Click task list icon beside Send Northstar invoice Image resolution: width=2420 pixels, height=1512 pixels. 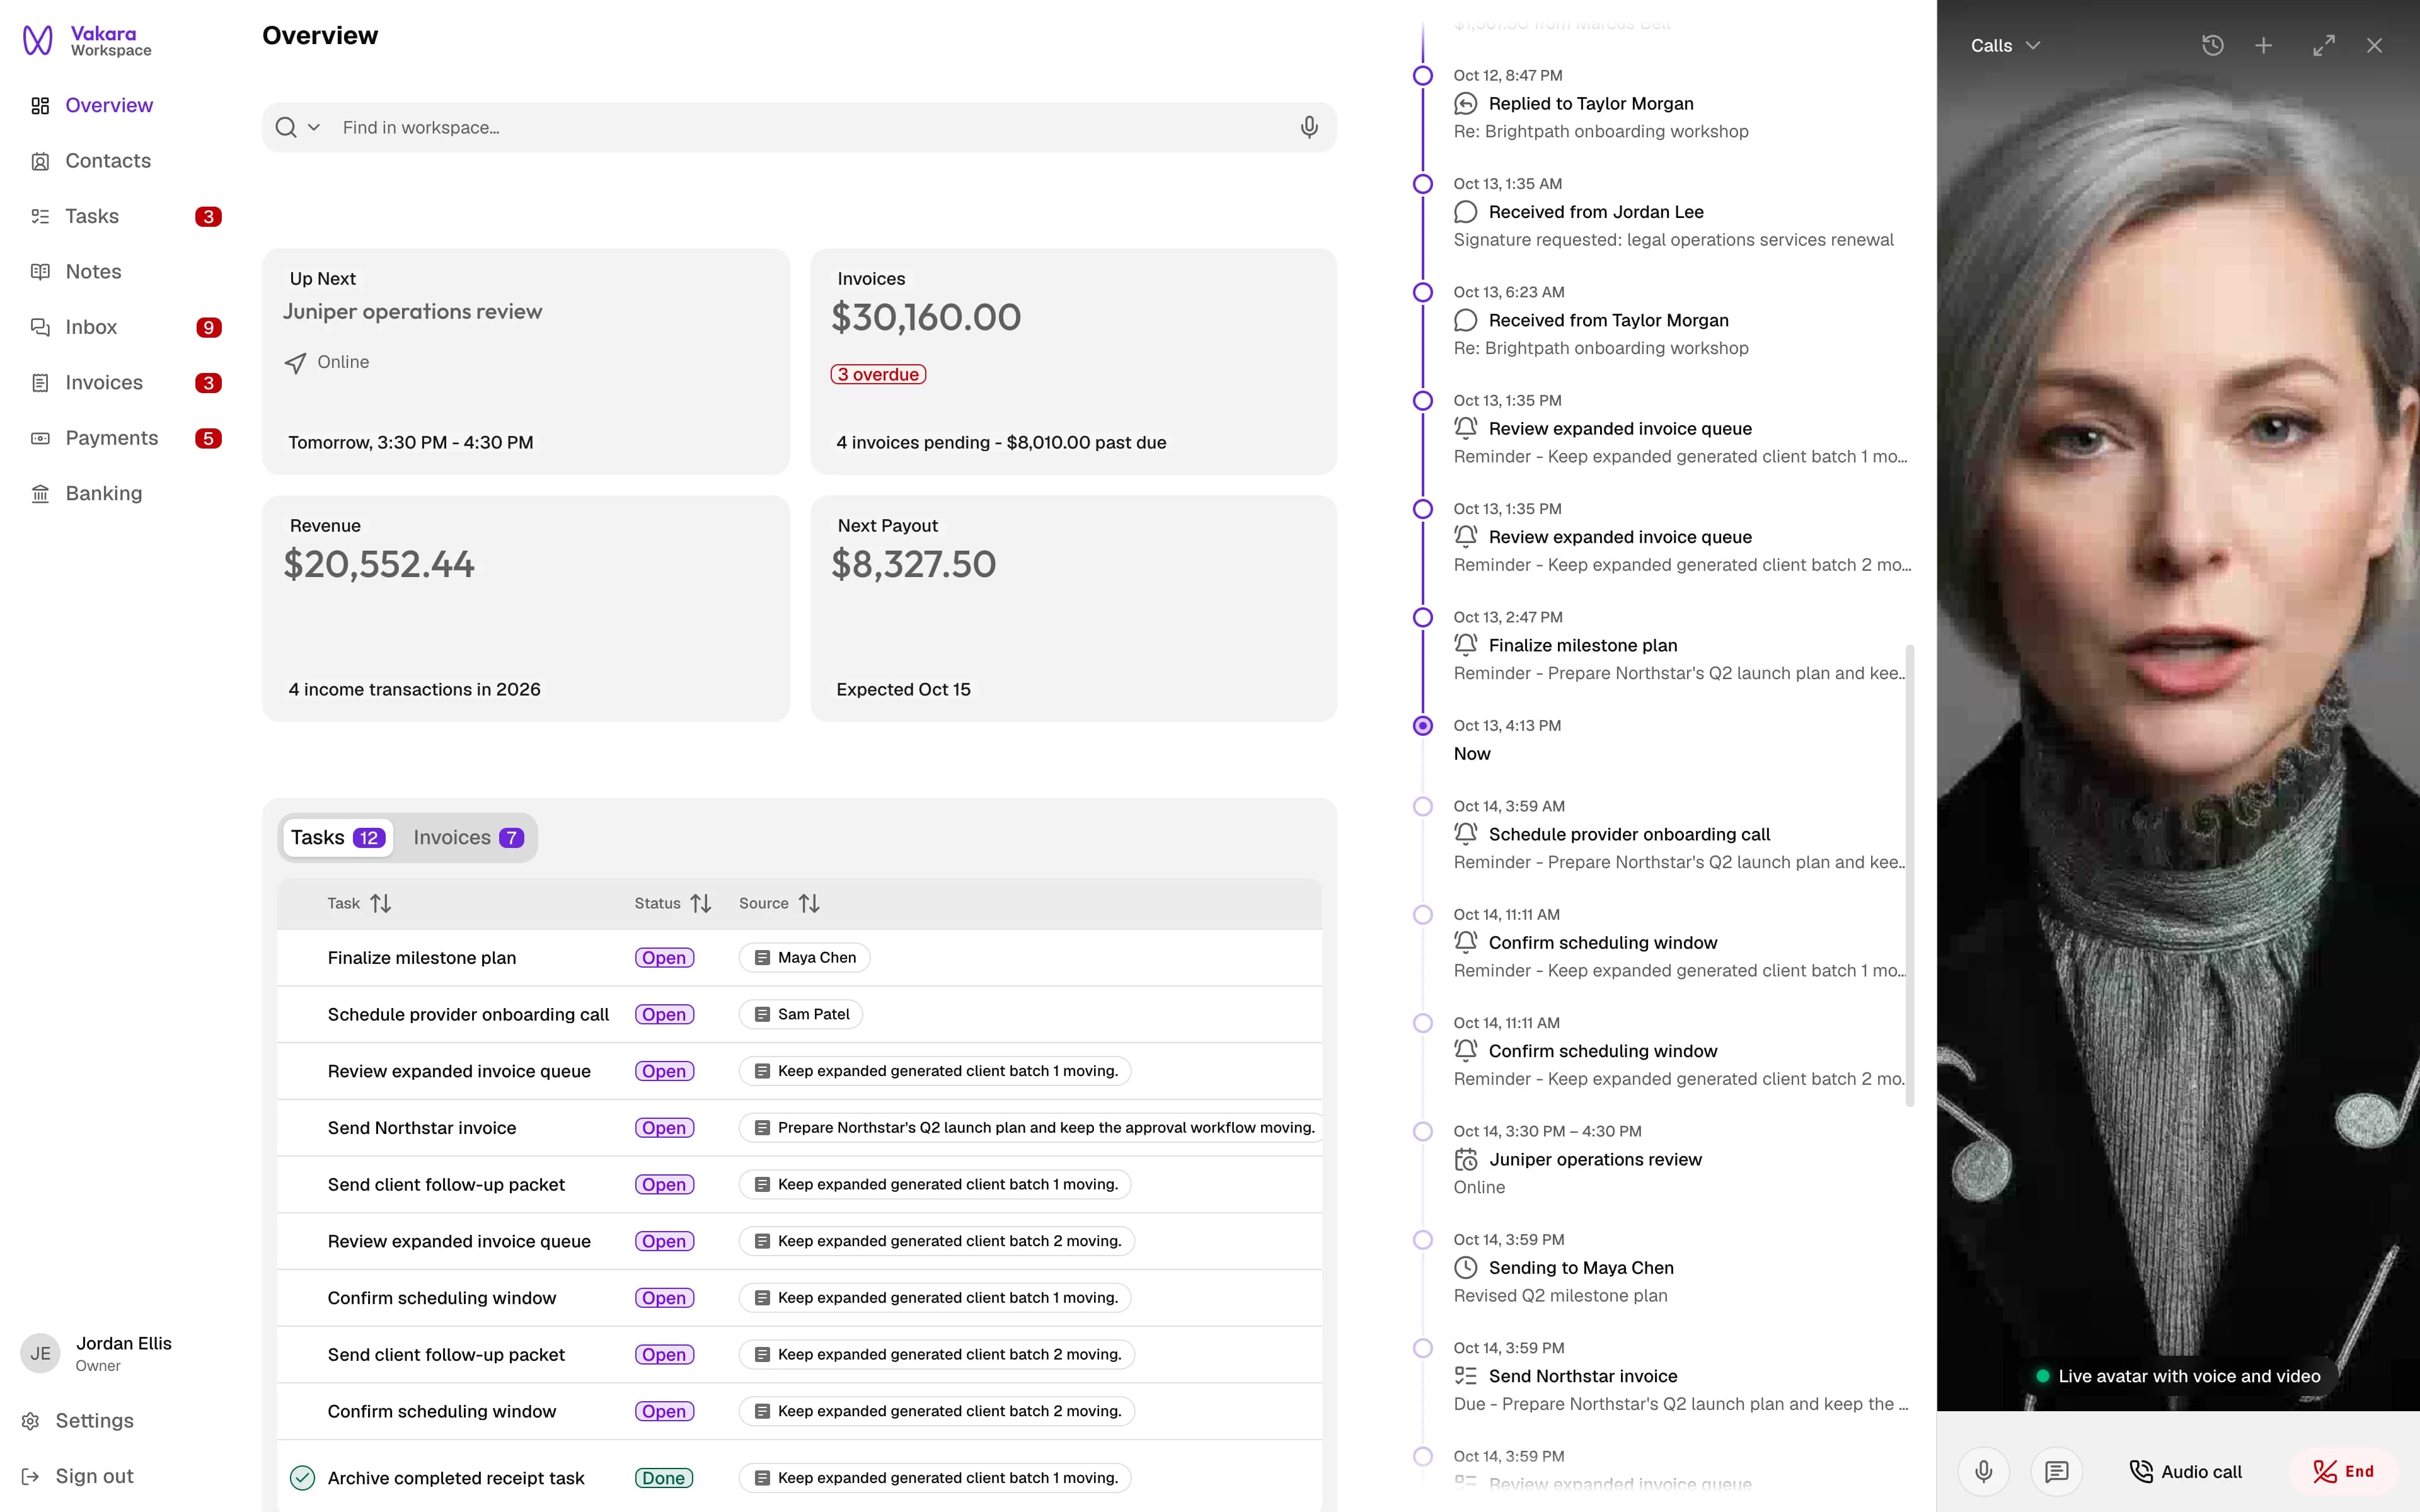tap(1465, 1376)
